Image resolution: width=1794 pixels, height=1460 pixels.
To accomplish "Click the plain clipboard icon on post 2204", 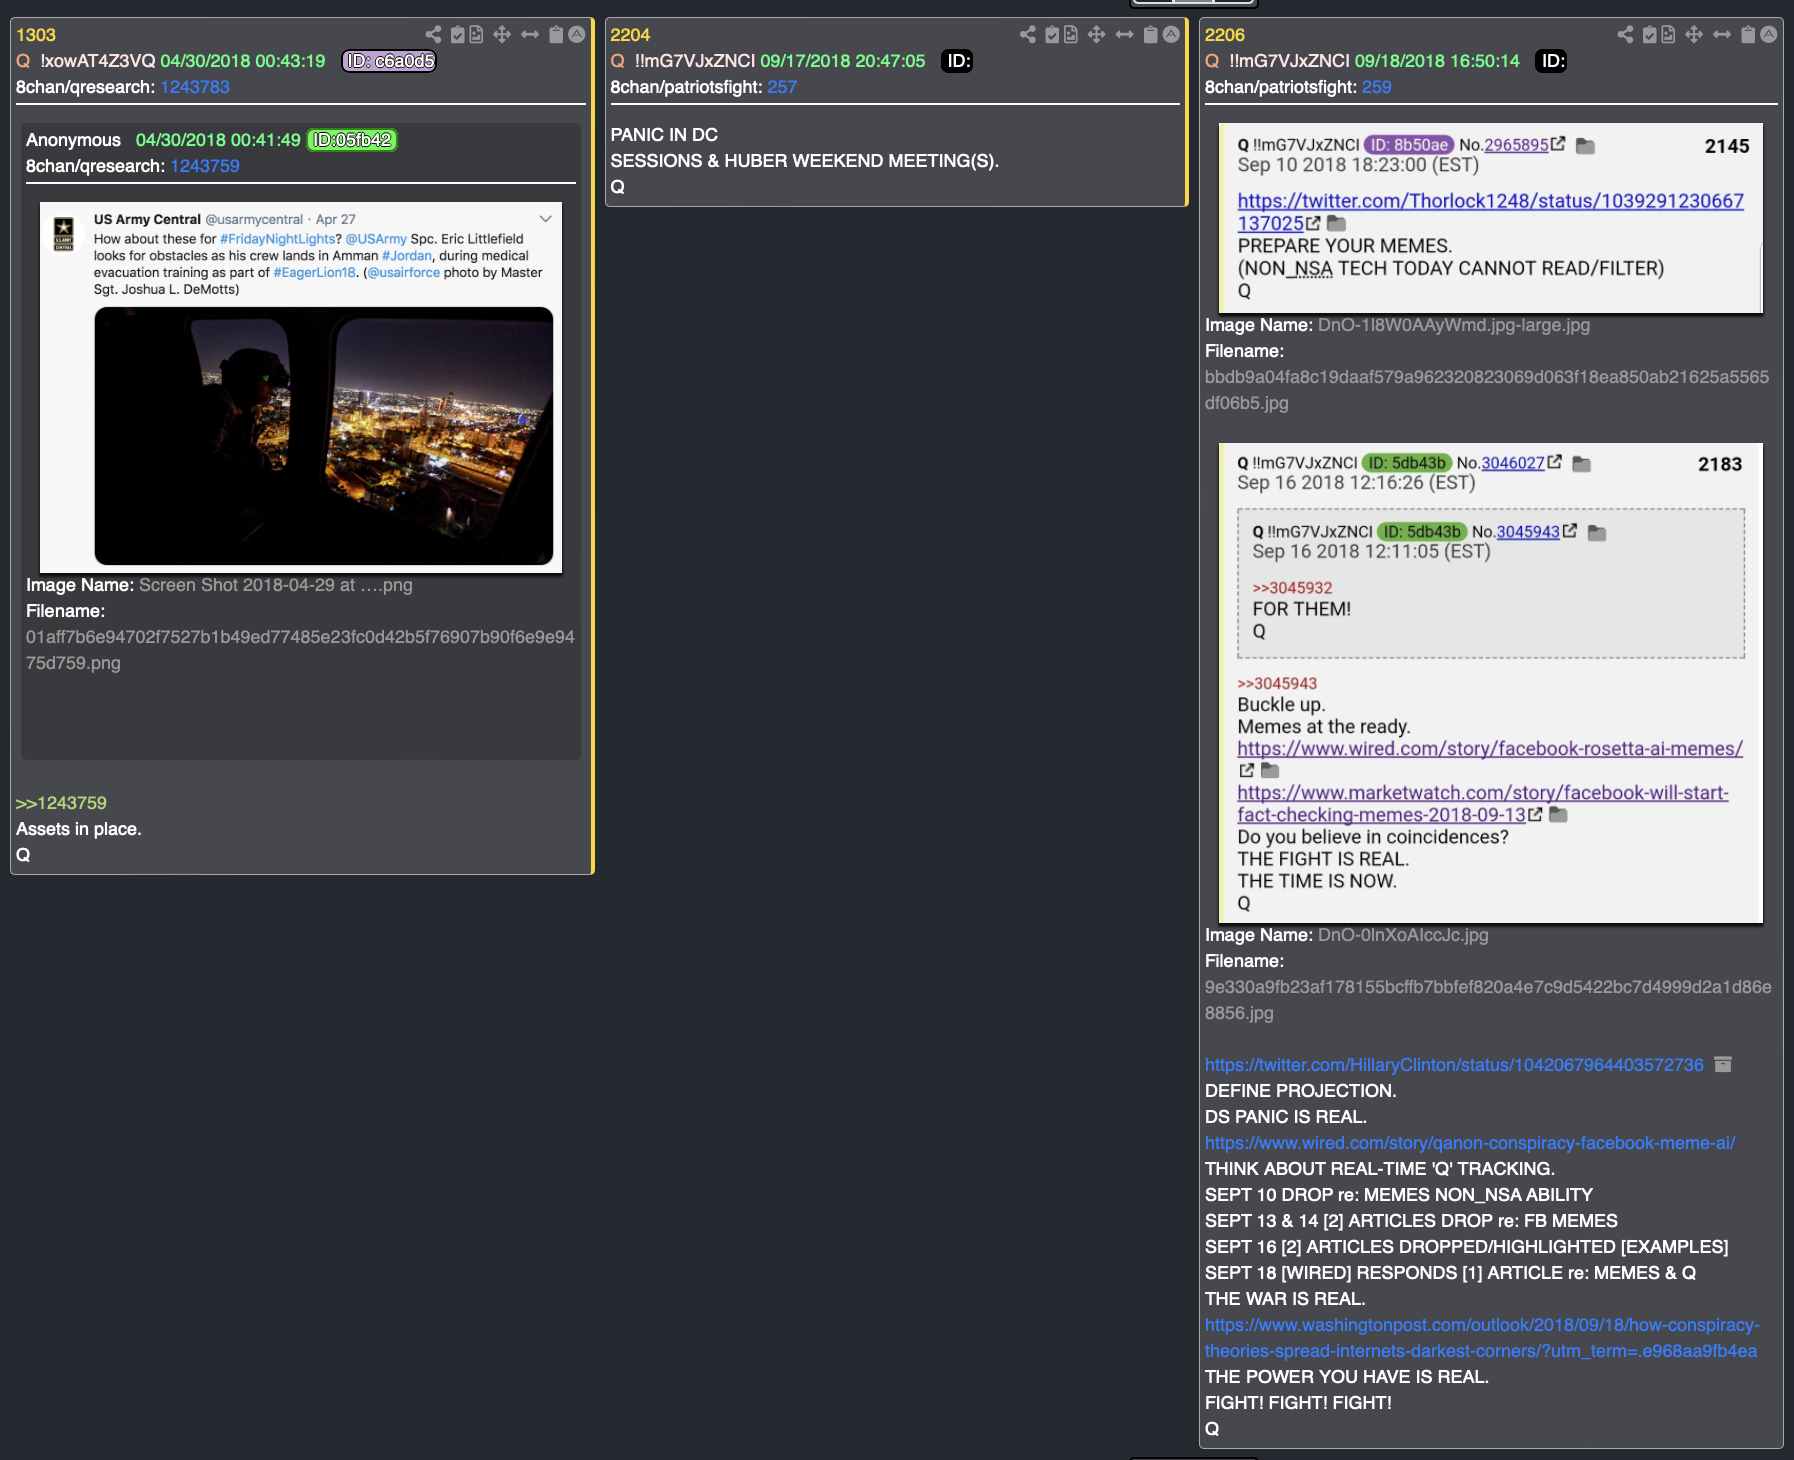I will click(x=1151, y=35).
